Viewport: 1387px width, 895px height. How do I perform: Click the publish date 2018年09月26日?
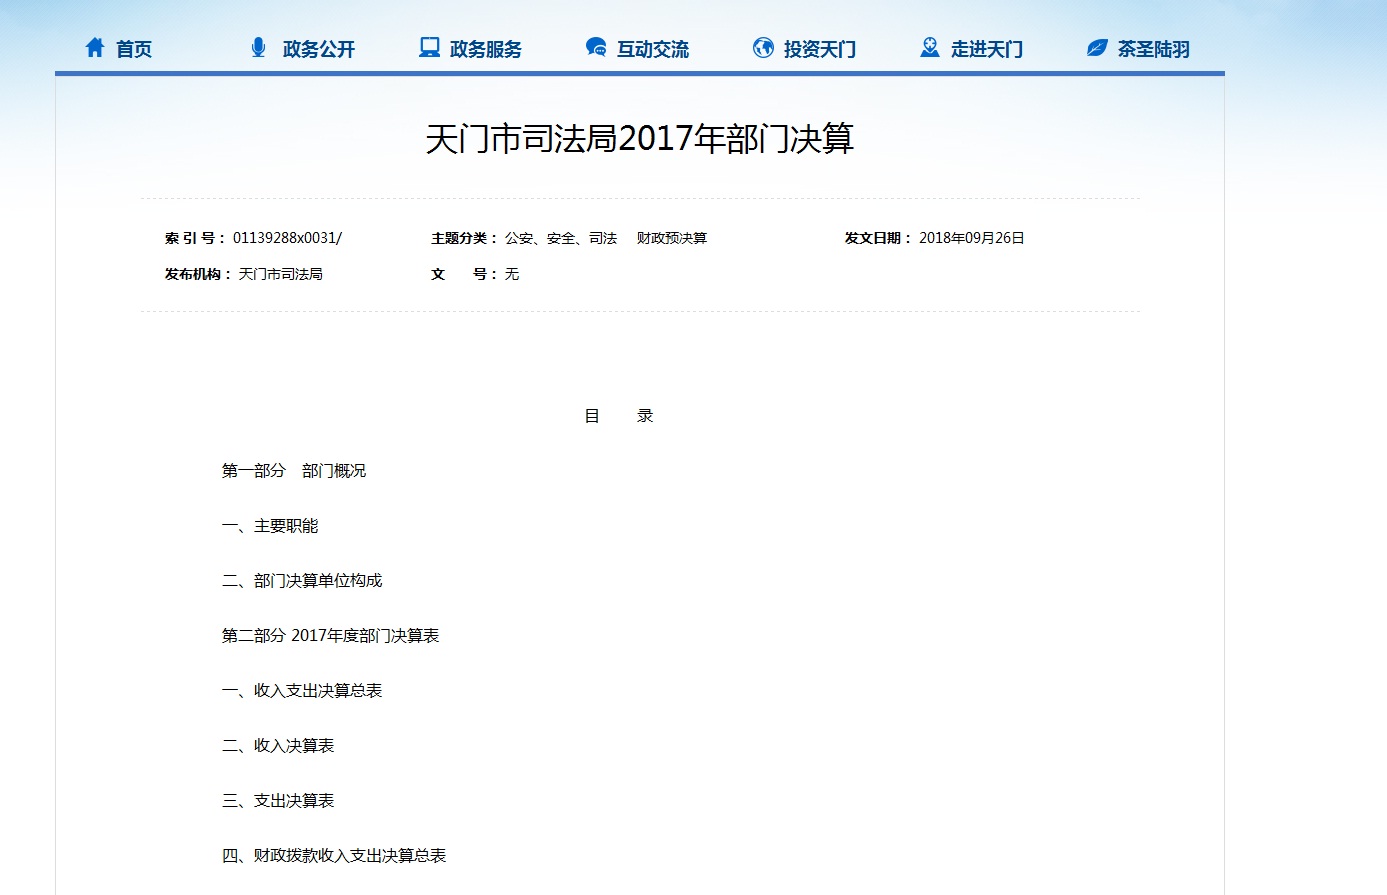tap(972, 238)
